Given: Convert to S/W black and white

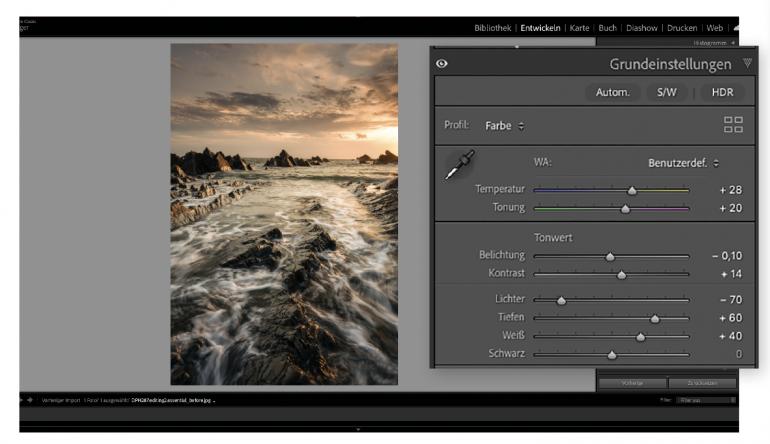Looking at the screenshot, I should click(666, 92).
